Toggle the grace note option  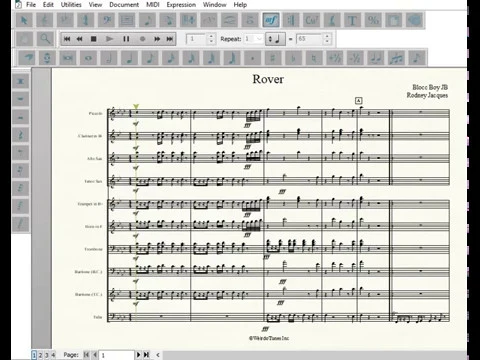click(417, 58)
